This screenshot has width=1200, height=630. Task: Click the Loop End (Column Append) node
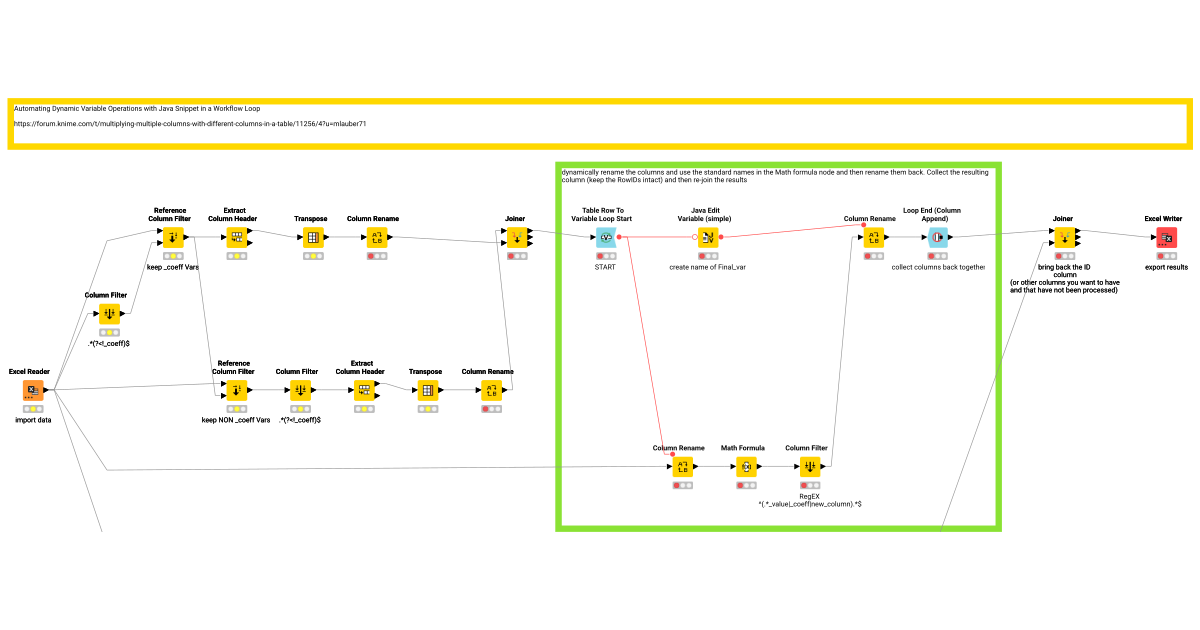pyautogui.click(x=938, y=238)
